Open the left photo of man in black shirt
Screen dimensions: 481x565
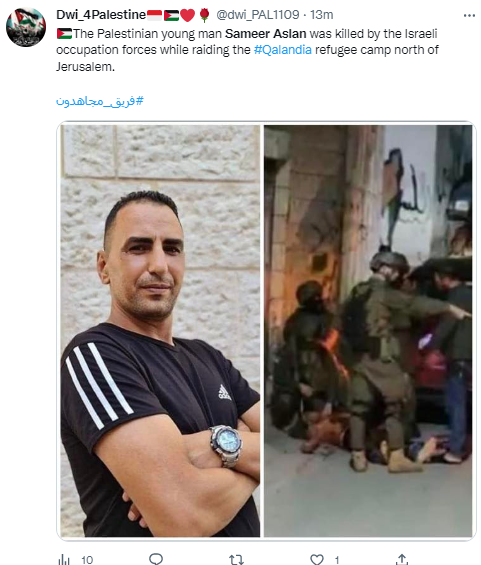click(x=160, y=331)
